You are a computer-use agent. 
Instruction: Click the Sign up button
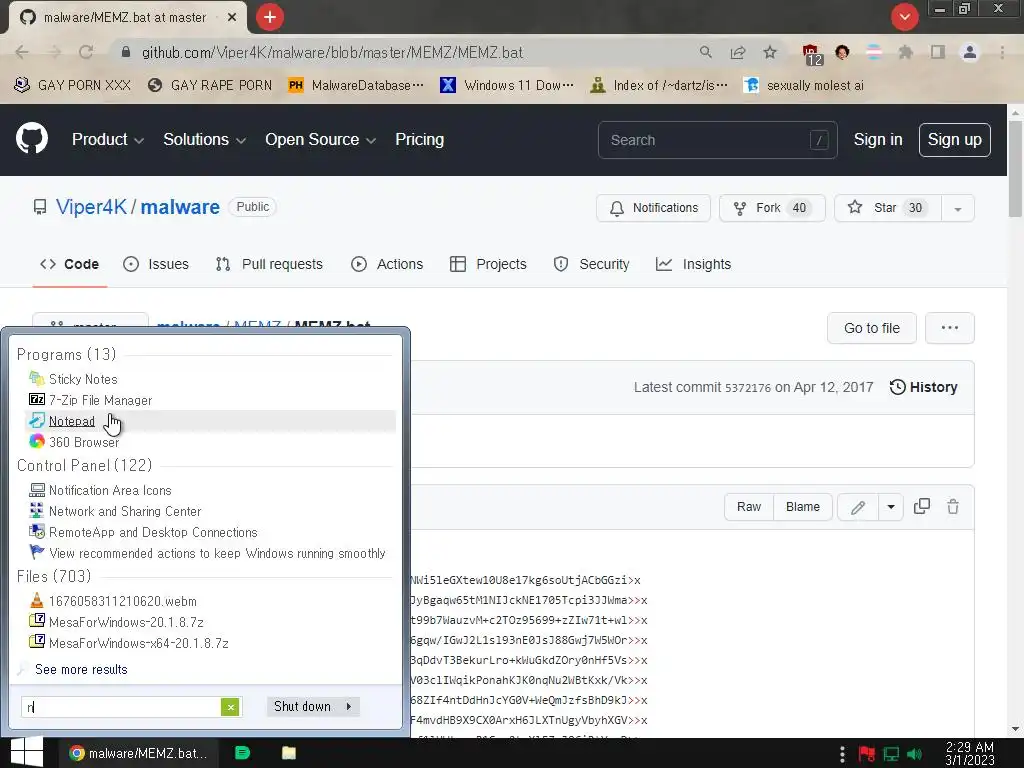(x=954, y=139)
